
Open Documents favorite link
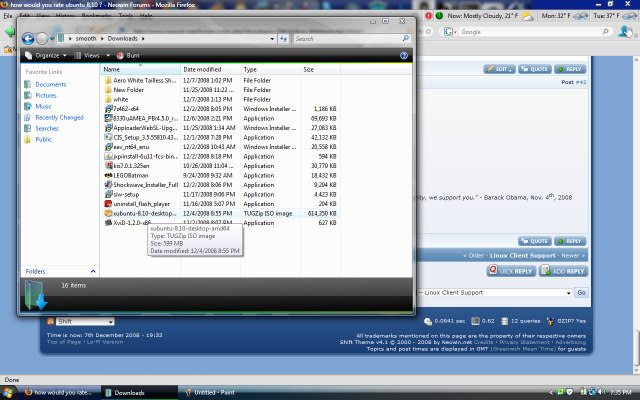pyautogui.click(x=51, y=84)
